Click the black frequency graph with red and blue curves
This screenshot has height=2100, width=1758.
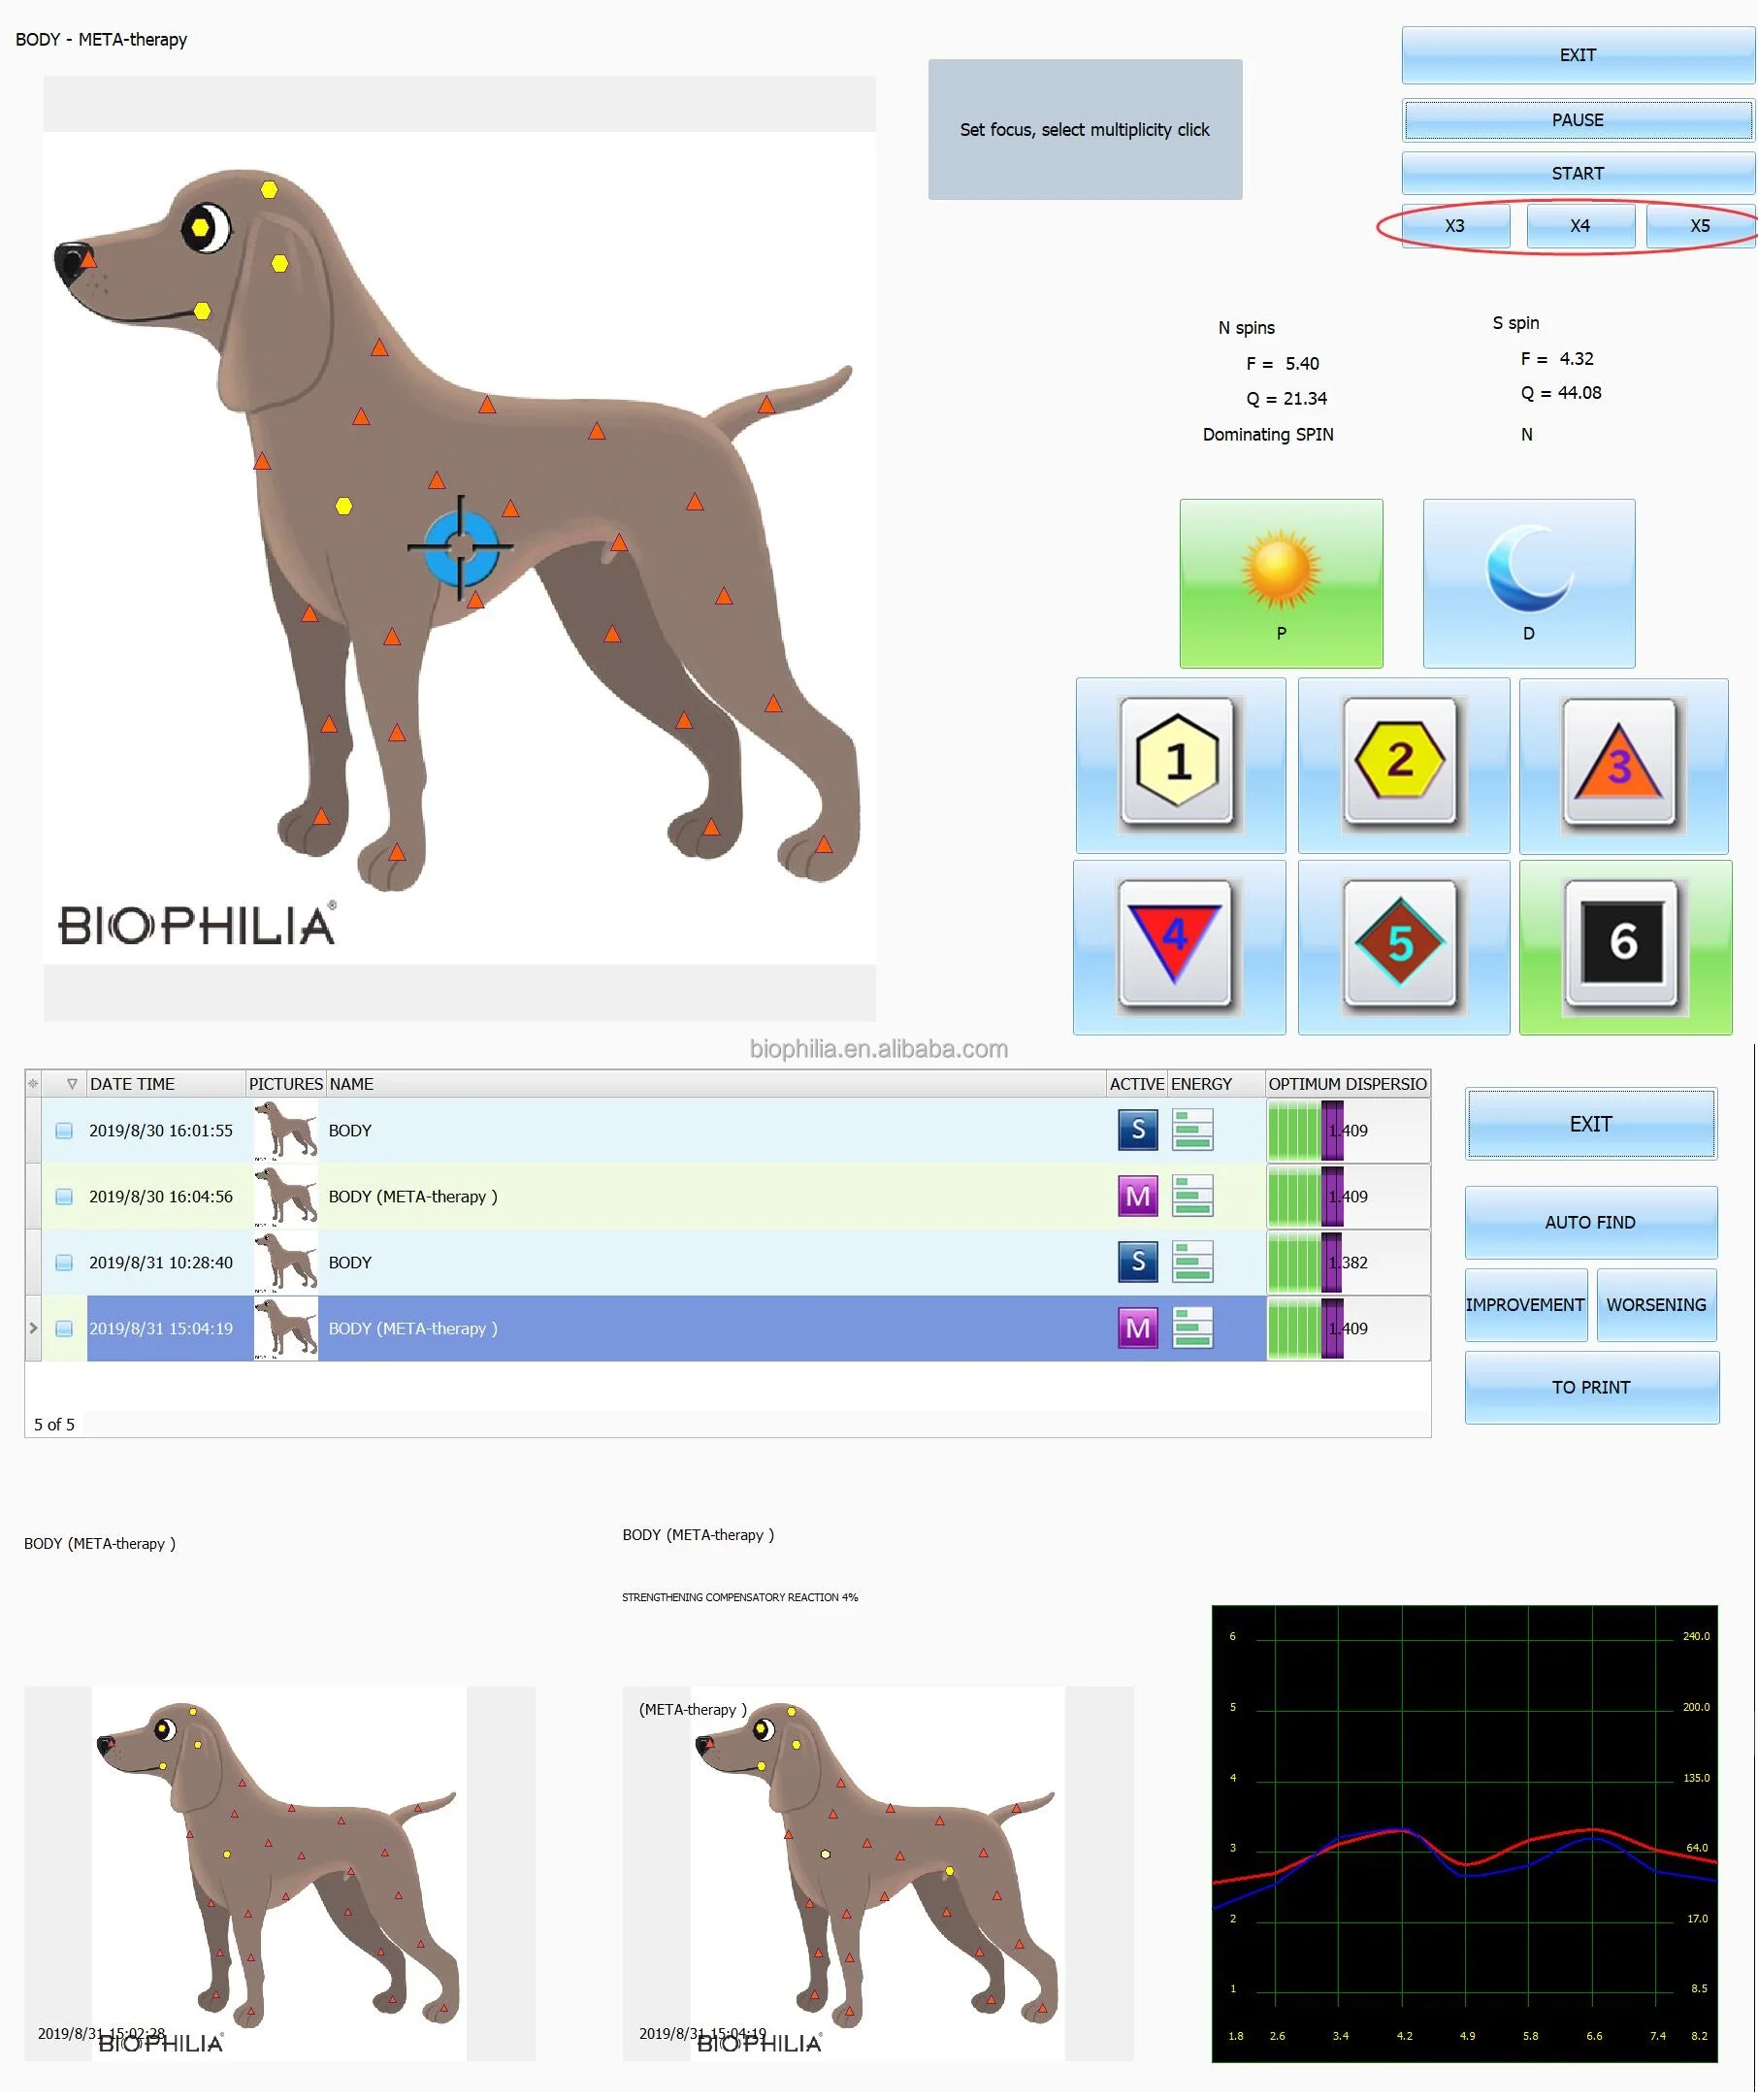pyautogui.click(x=1464, y=1833)
